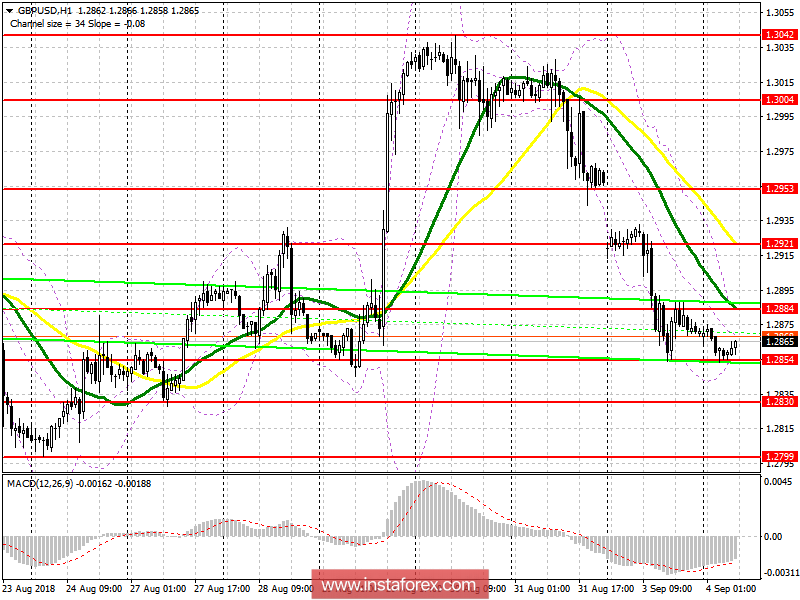This screenshot has width=800, height=600.
Task: Select the red 1.2921 level tag
Action: pos(780,244)
